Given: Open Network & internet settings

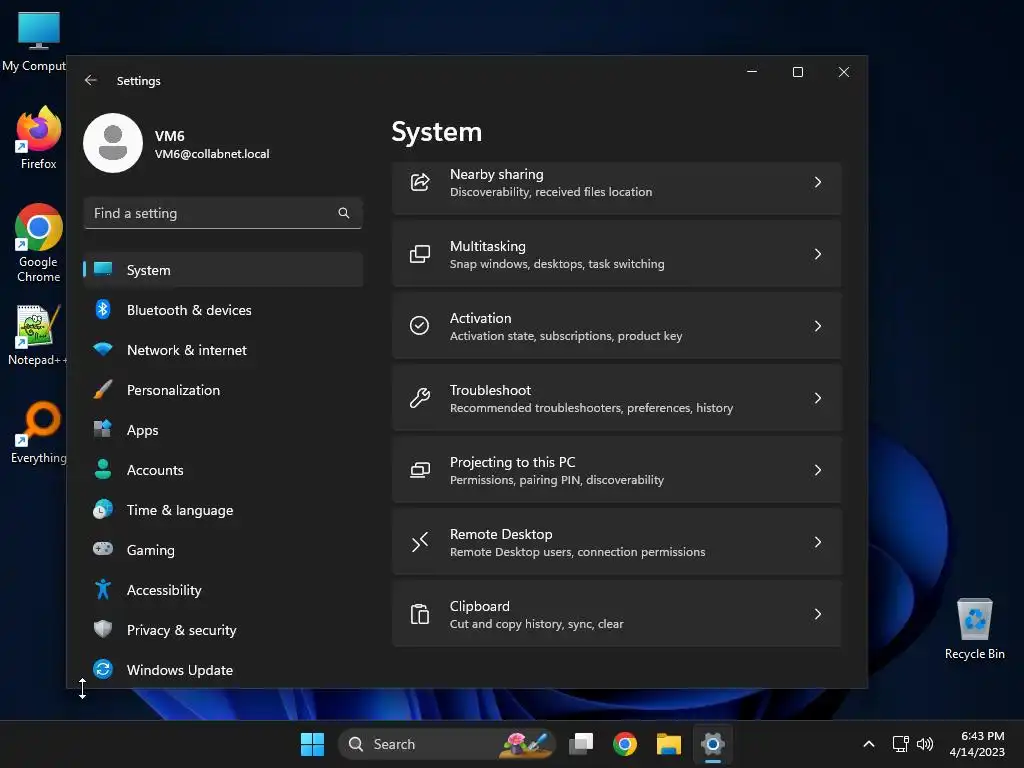Looking at the screenshot, I should (x=223, y=350).
